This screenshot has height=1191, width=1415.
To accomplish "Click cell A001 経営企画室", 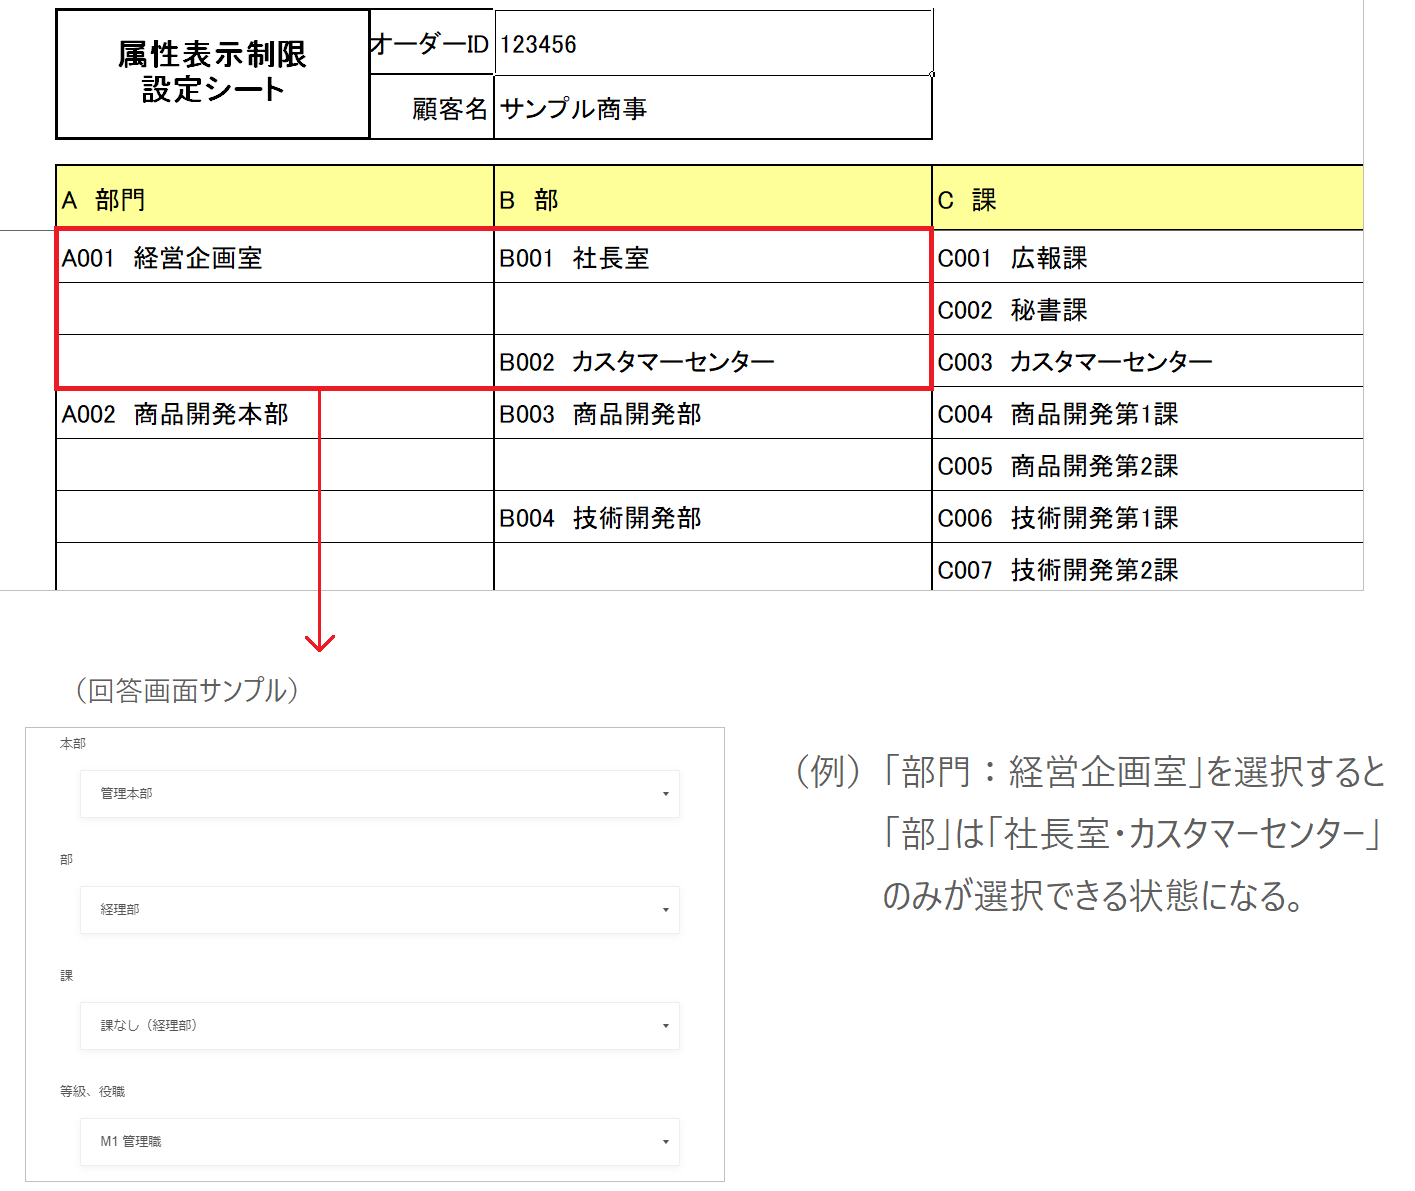I will (x=274, y=258).
